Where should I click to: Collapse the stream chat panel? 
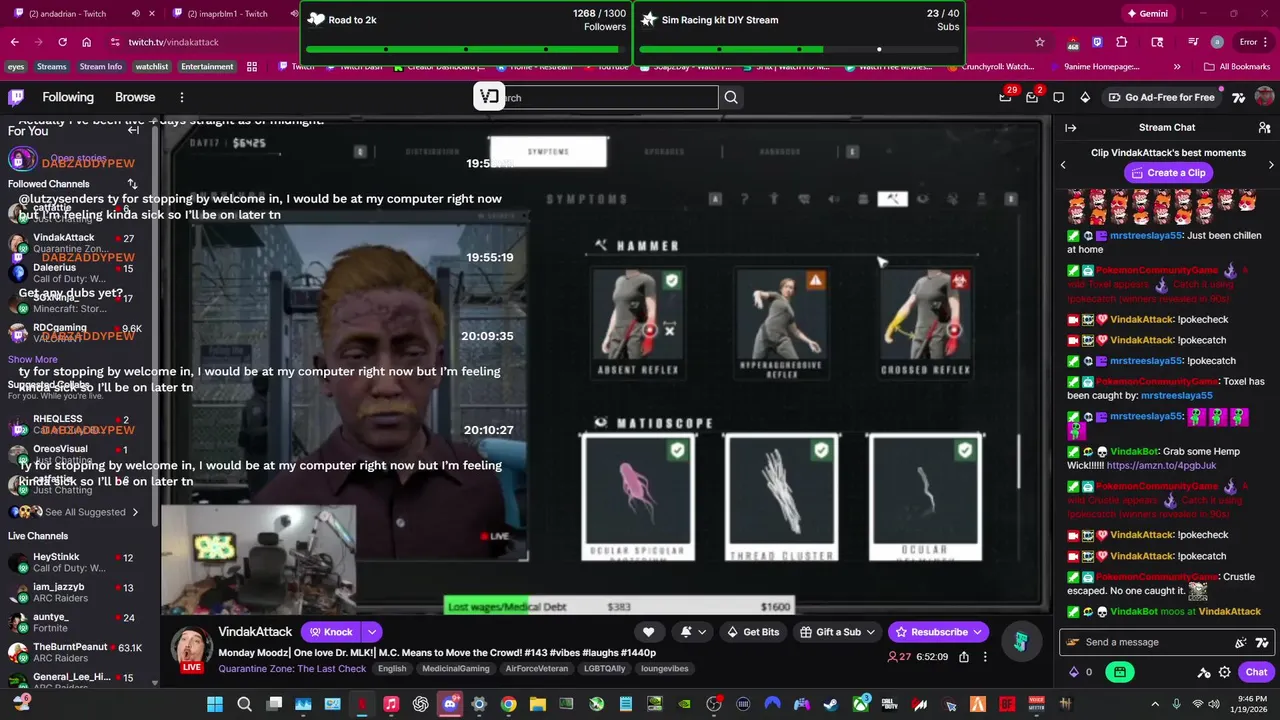[x=1070, y=128]
